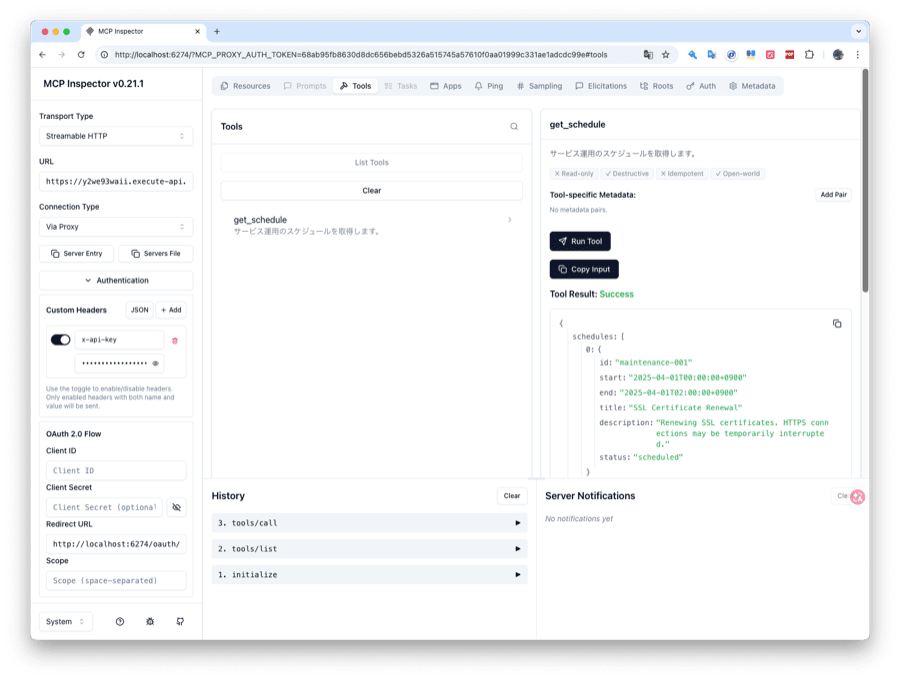The width and height of the screenshot is (900, 680).
Task: Click the translate page icon in address bar
Action: [x=648, y=55]
